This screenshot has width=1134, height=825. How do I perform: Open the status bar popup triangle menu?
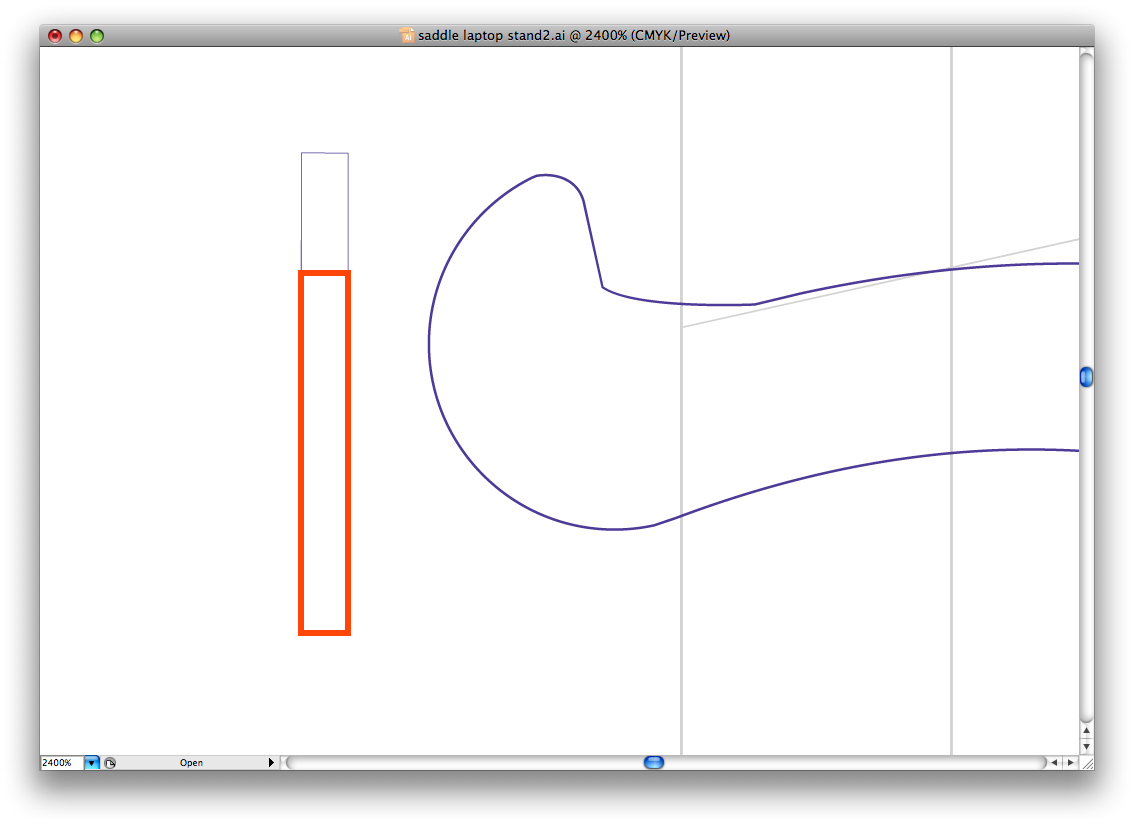coord(271,763)
